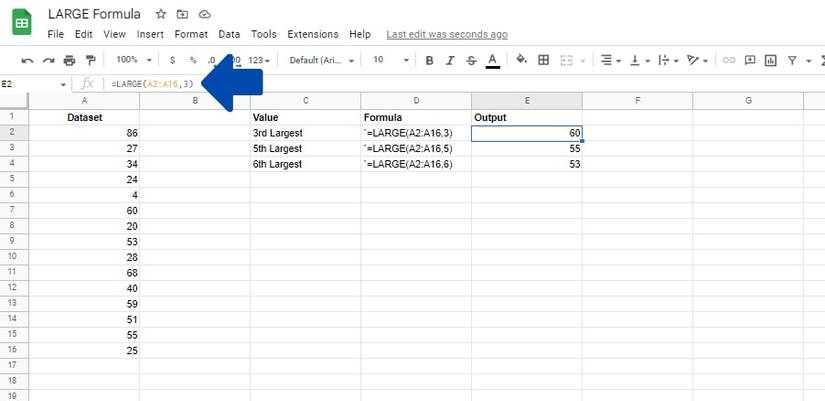Image resolution: width=825 pixels, height=401 pixels.
Task: Select the Output cell showing 60
Action: (x=527, y=134)
